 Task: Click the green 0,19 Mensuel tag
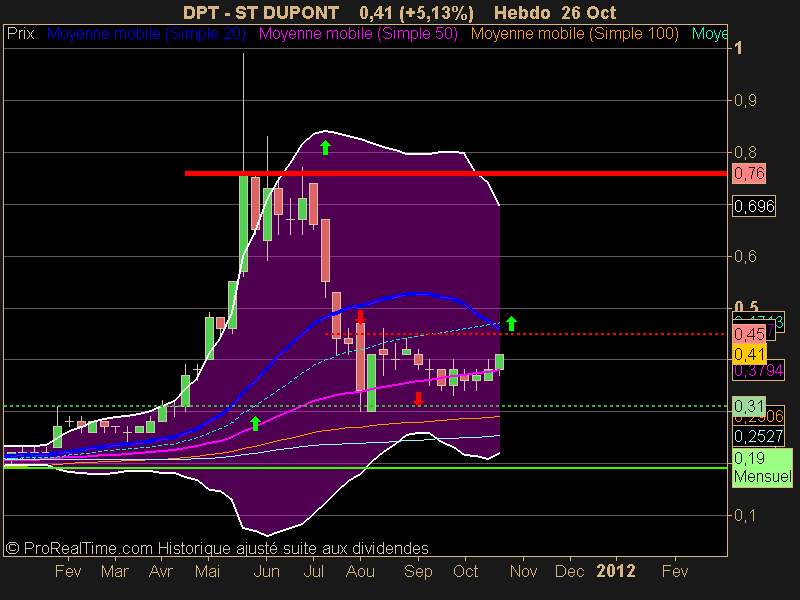tap(762, 467)
